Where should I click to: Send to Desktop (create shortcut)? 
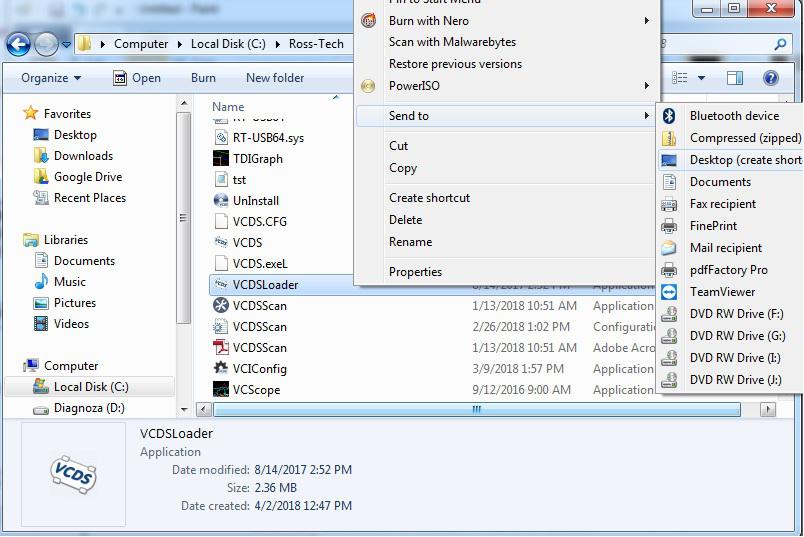(x=731, y=160)
